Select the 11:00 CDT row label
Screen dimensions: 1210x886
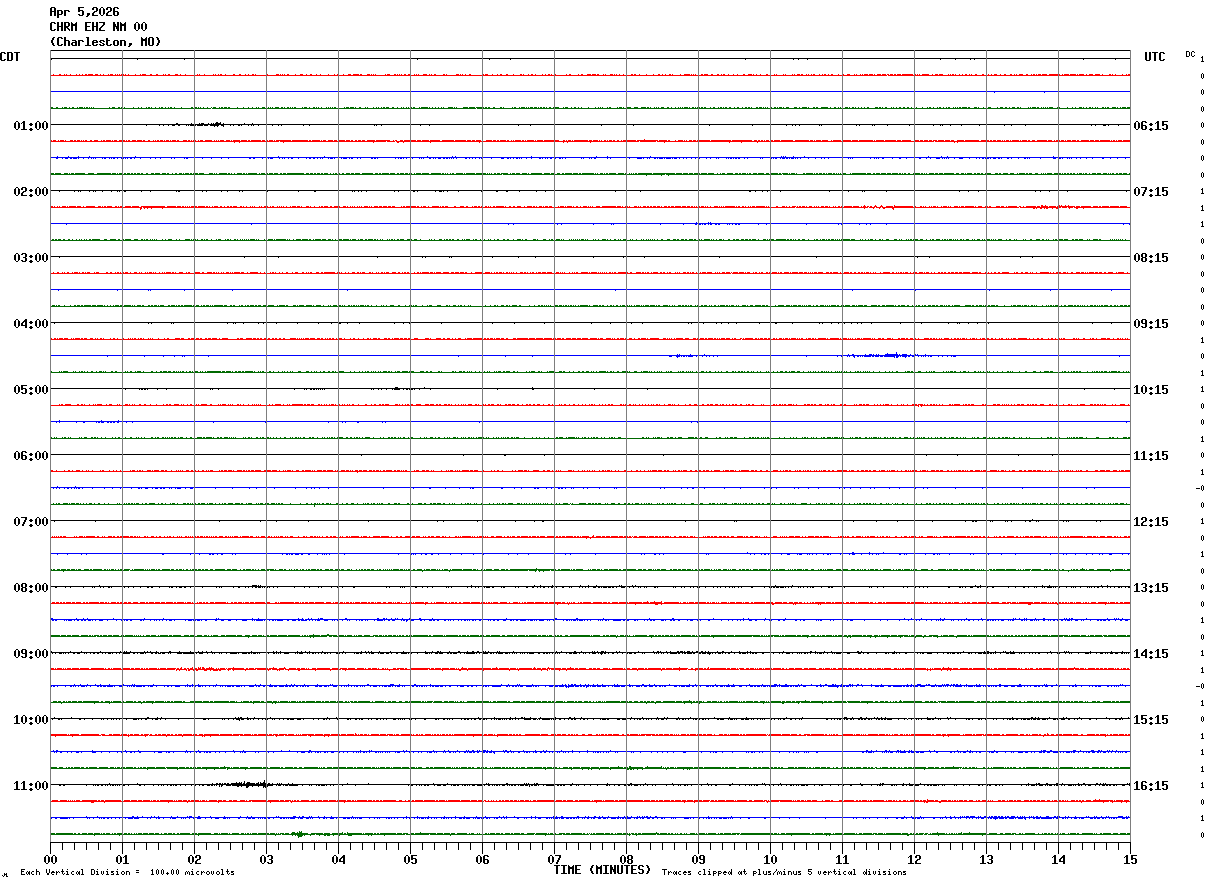pos(31,785)
